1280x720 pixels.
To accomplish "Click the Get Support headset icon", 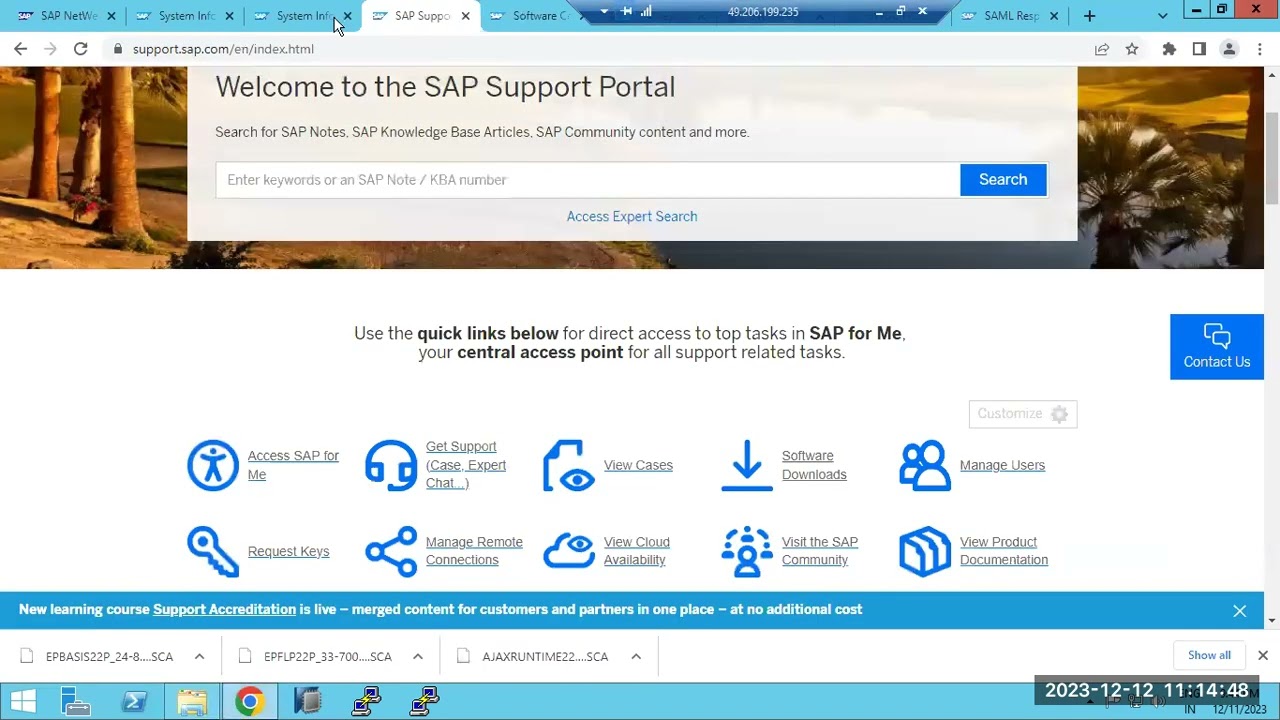I will click(x=391, y=465).
